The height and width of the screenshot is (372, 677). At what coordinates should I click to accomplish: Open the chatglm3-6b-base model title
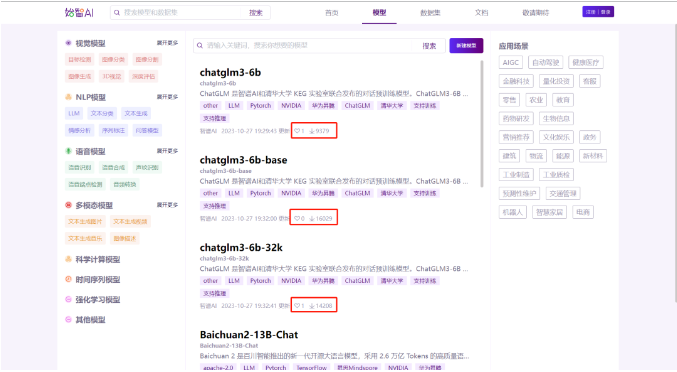tap(244, 160)
